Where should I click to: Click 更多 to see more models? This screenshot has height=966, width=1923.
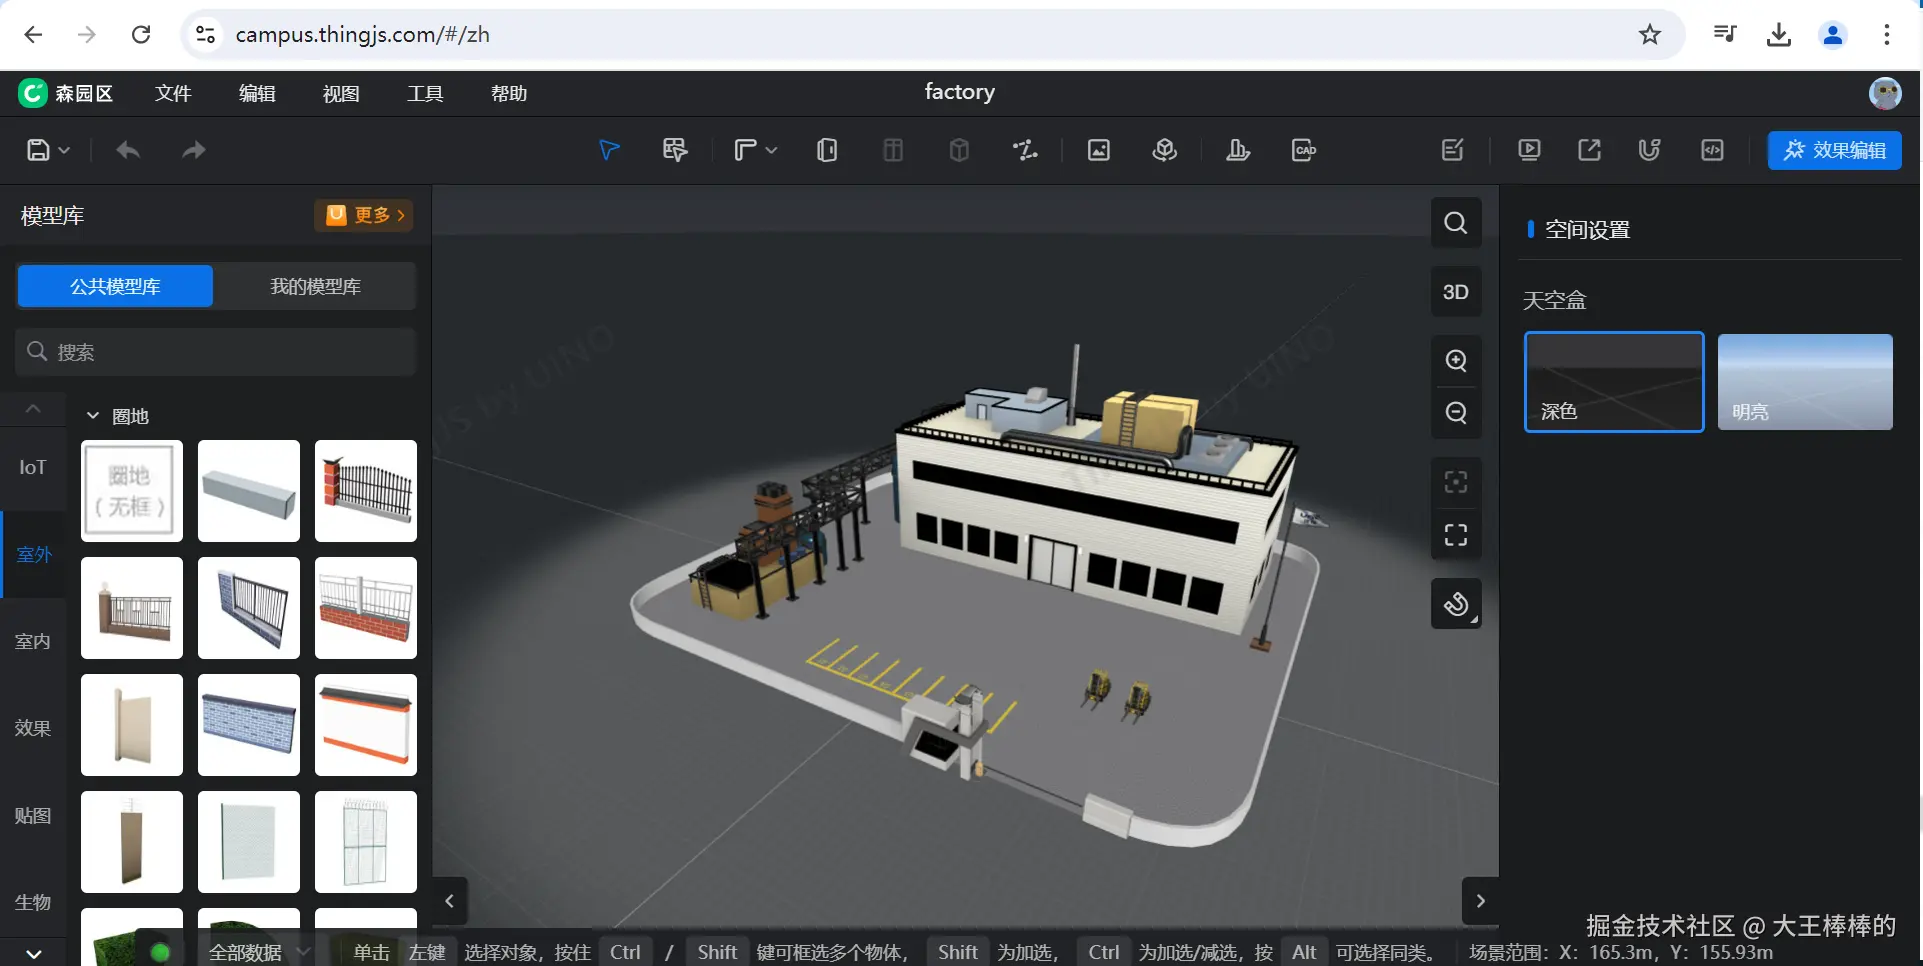click(364, 215)
